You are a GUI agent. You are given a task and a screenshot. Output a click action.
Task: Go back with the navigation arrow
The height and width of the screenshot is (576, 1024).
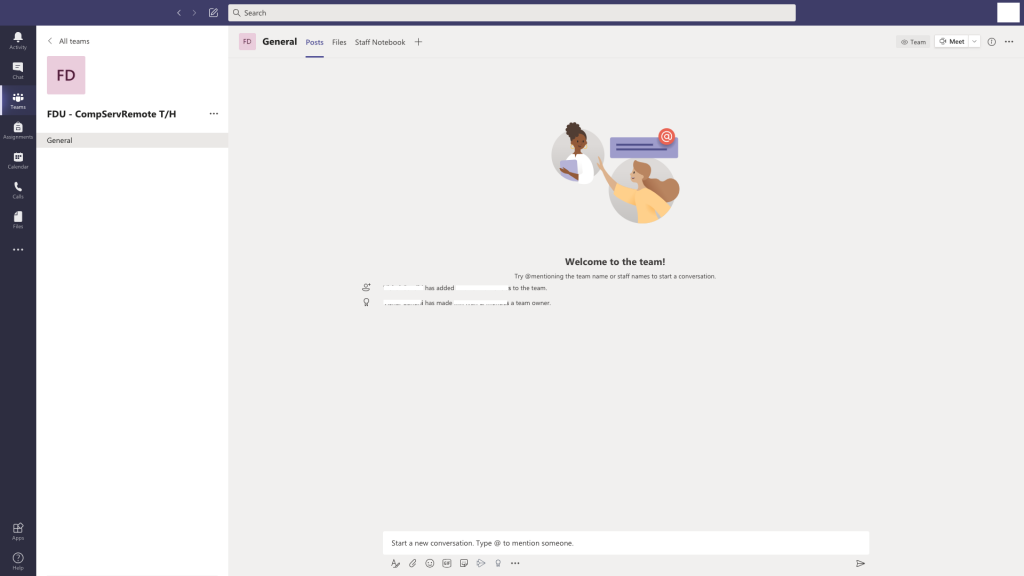(x=179, y=12)
